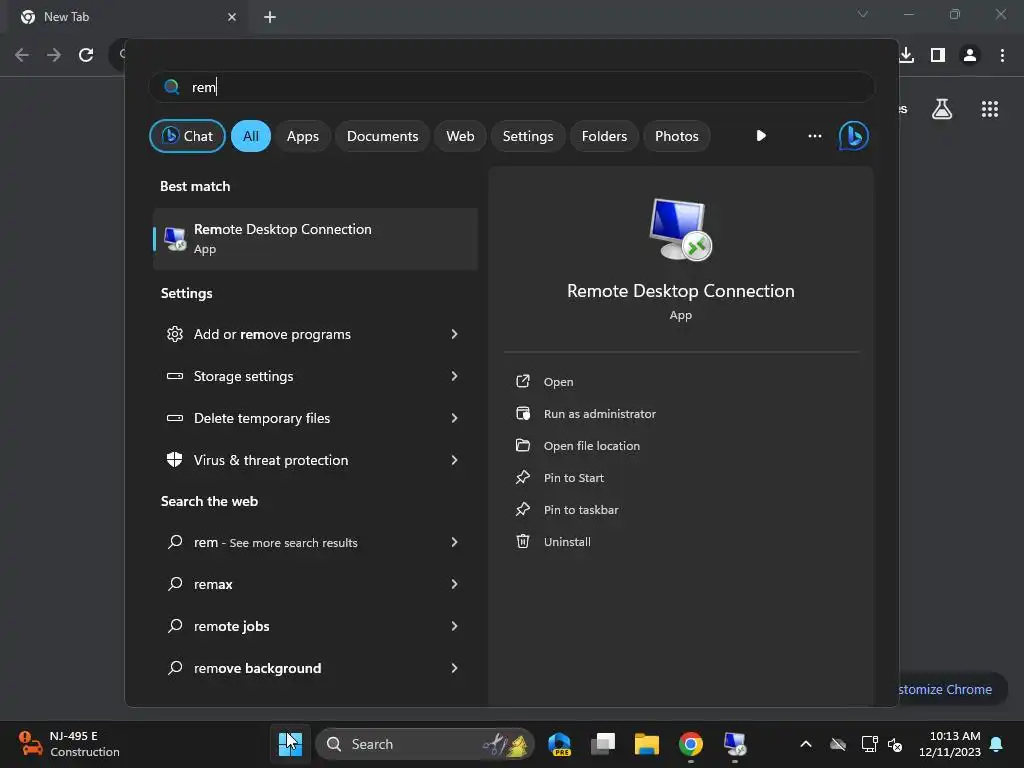The height and width of the screenshot is (768, 1024).
Task: Click Chrome forward navigation arrow
Action: (54, 55)
